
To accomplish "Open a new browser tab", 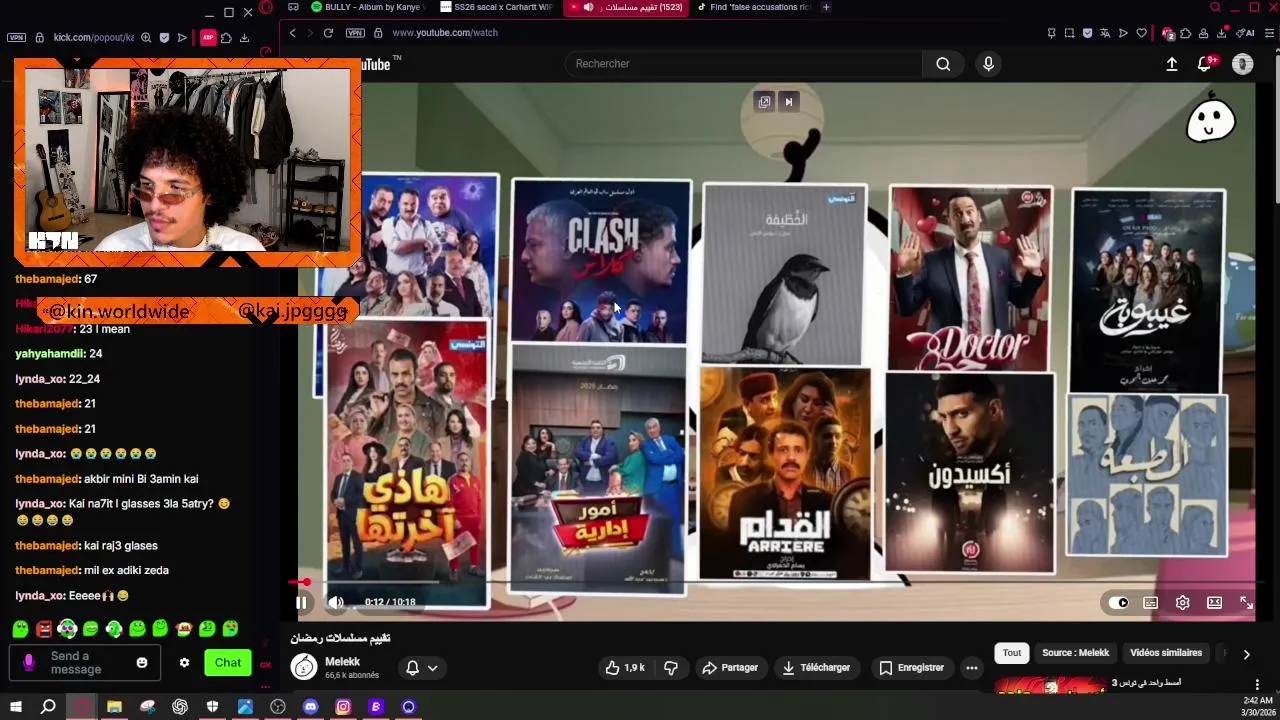I will coord(826,7).
